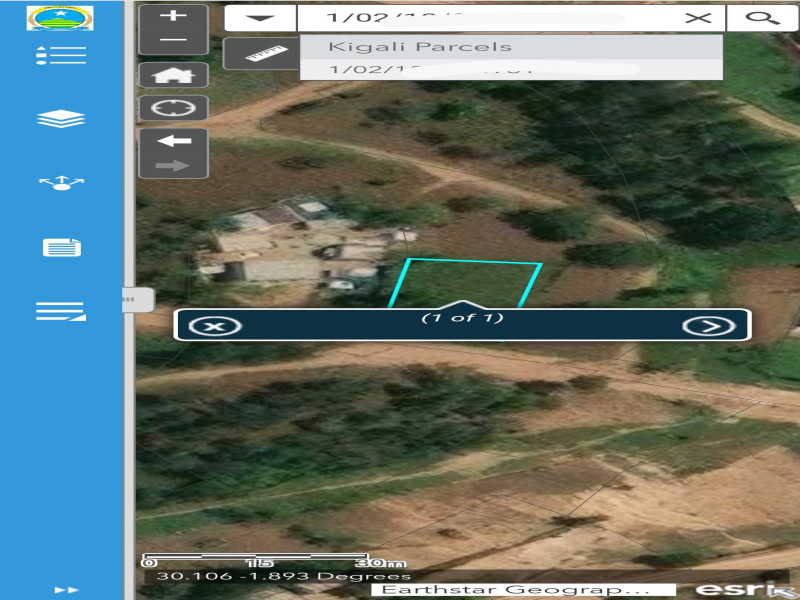
Task: Go to previous map extent
Action: 173,141
